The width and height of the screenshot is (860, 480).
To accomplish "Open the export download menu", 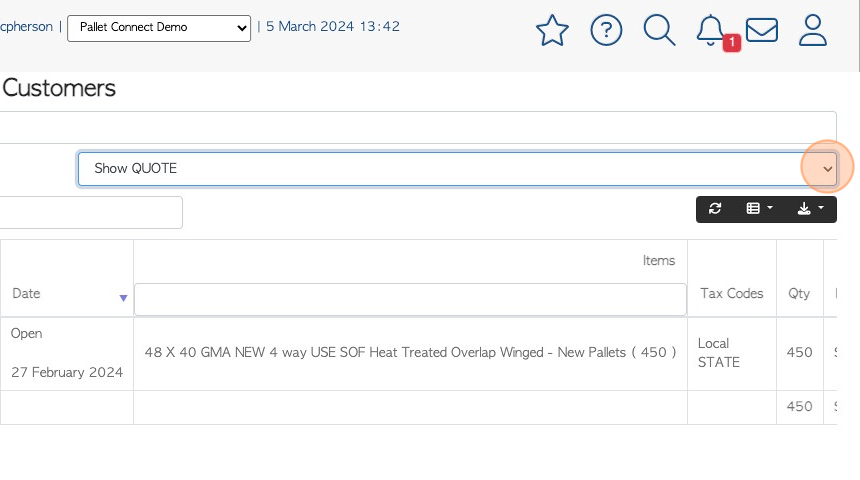I will 810,208.
